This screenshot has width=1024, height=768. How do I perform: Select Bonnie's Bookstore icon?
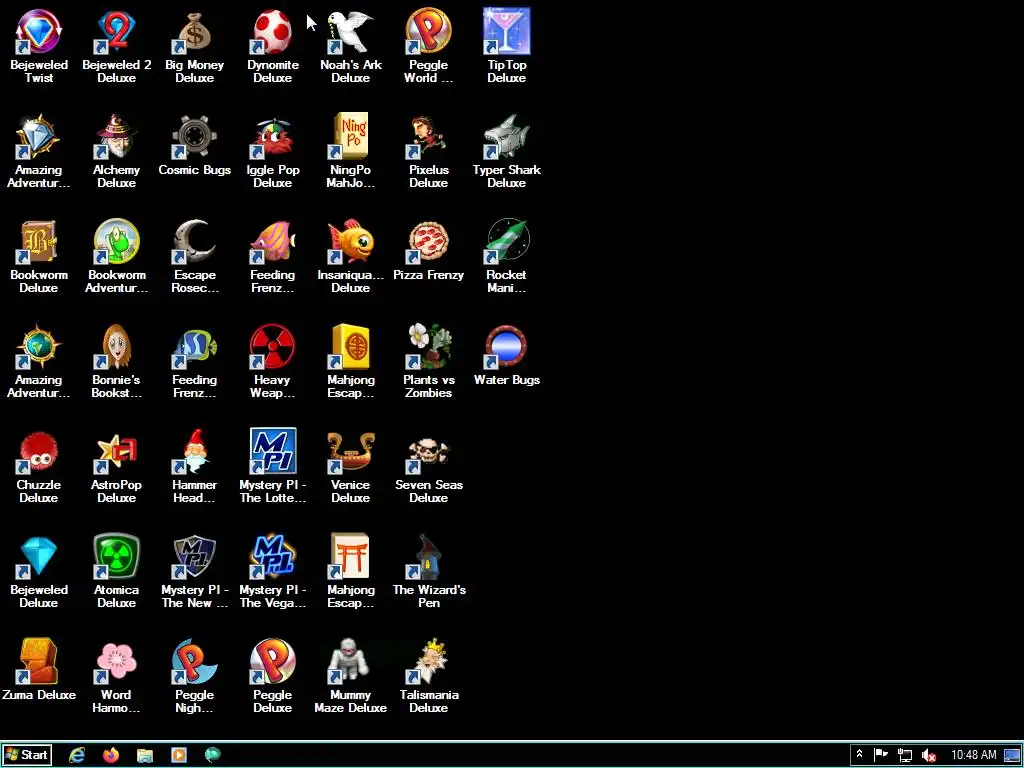(x=116, y=347)
